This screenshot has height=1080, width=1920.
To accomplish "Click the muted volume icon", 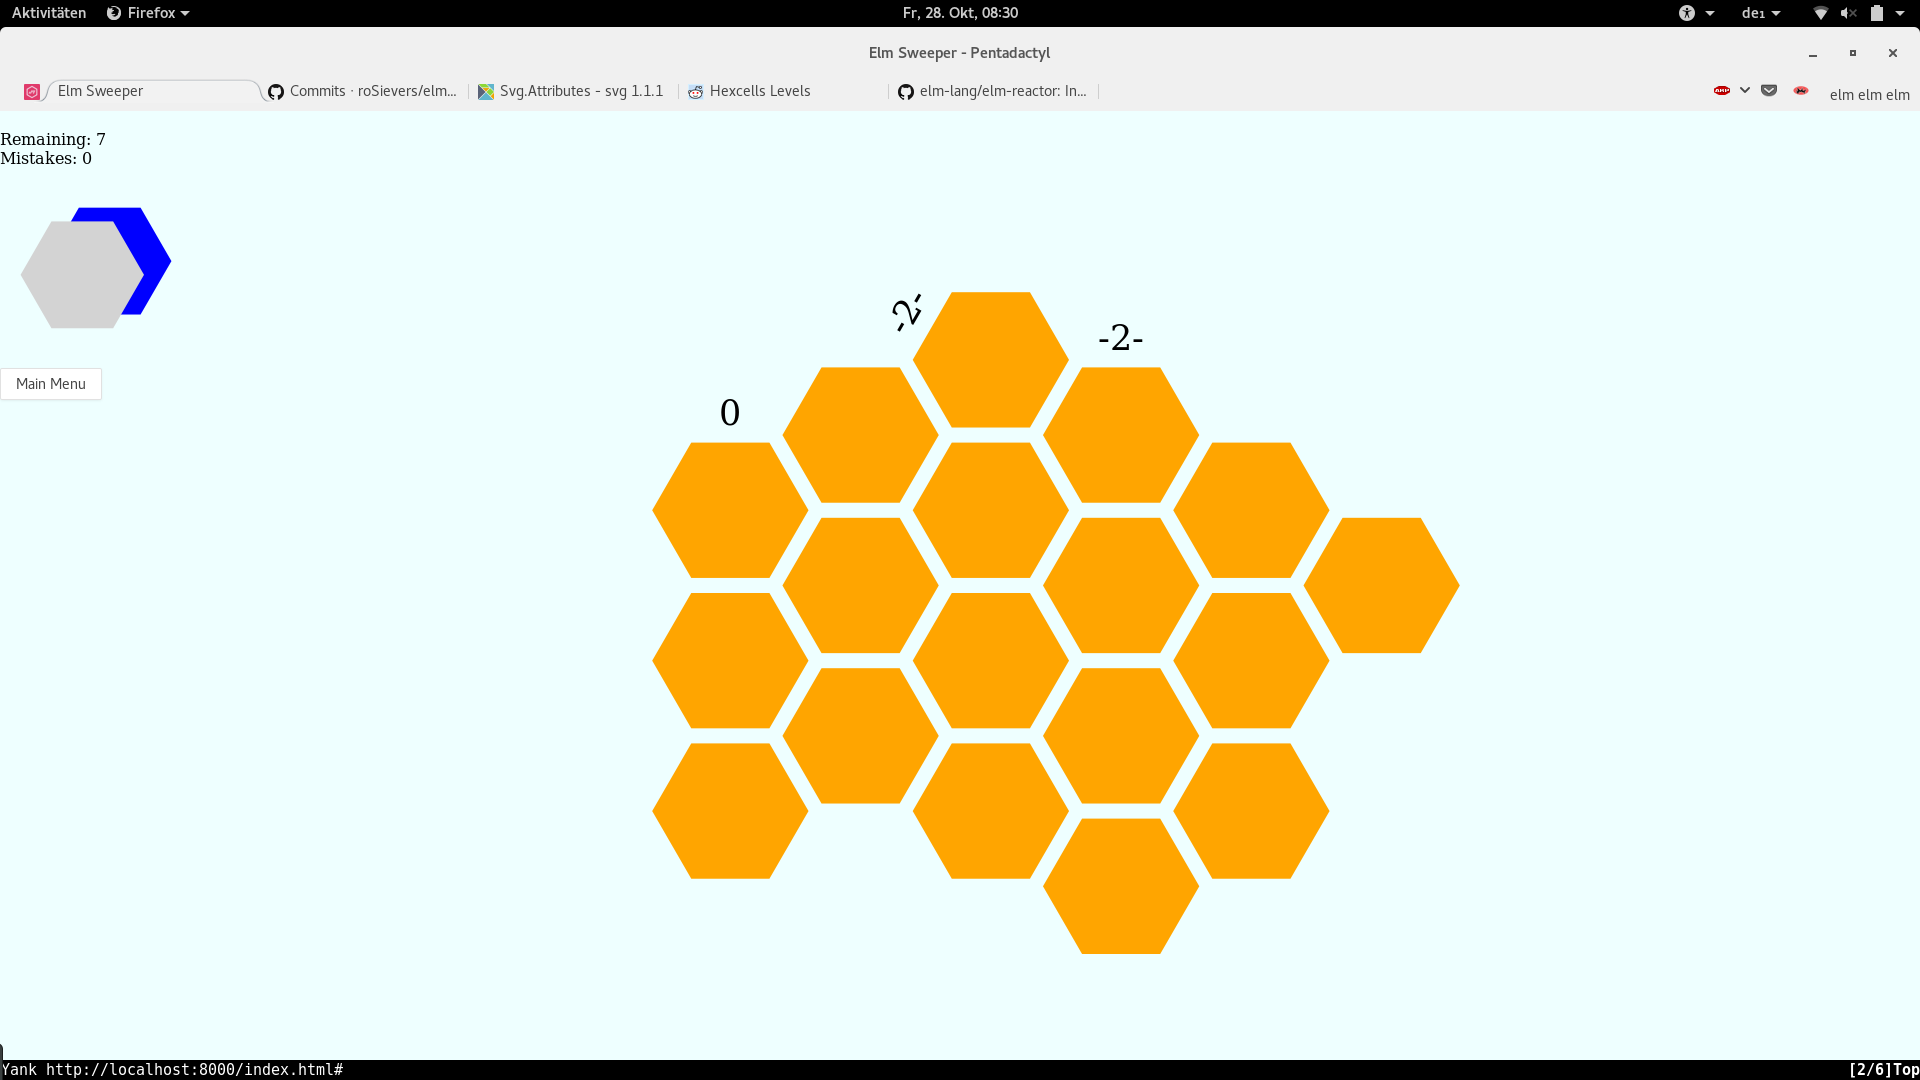I will pyautogui.click(x=1848, y=13).
